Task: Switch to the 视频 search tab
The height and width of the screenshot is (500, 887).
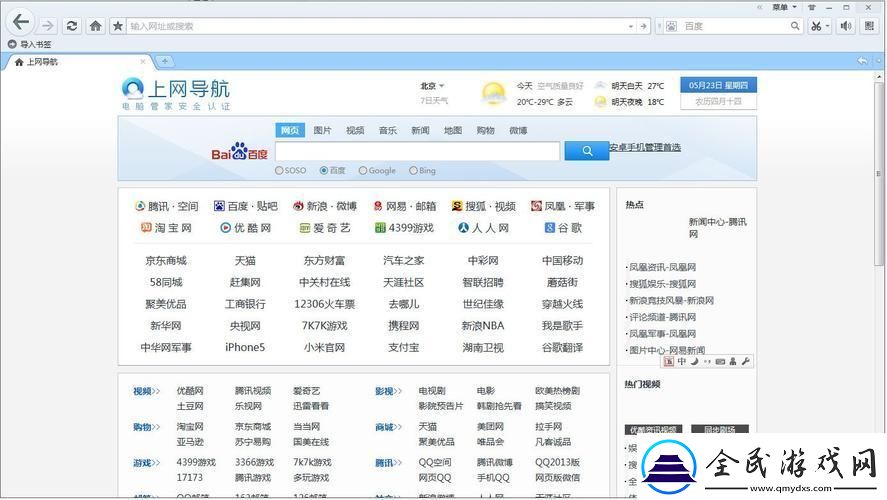Action: (x=355, y=130)
